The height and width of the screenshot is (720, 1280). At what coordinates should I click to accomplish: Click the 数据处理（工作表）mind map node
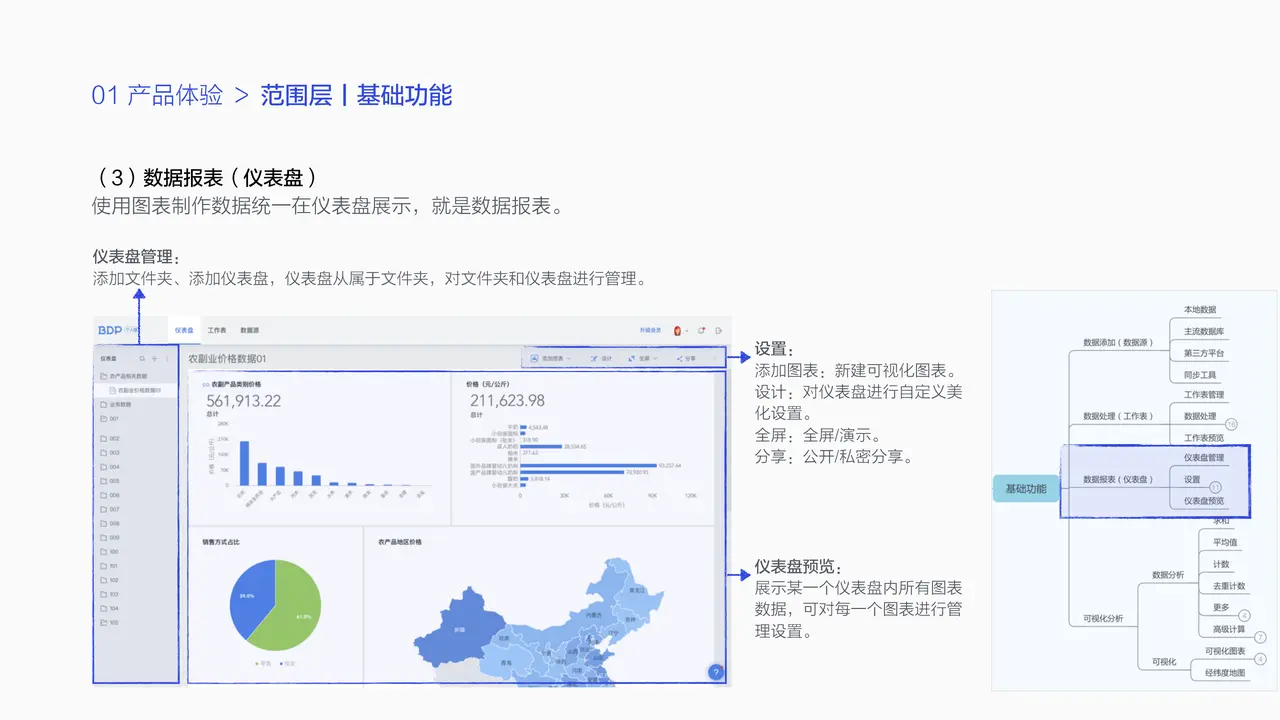1118,416
